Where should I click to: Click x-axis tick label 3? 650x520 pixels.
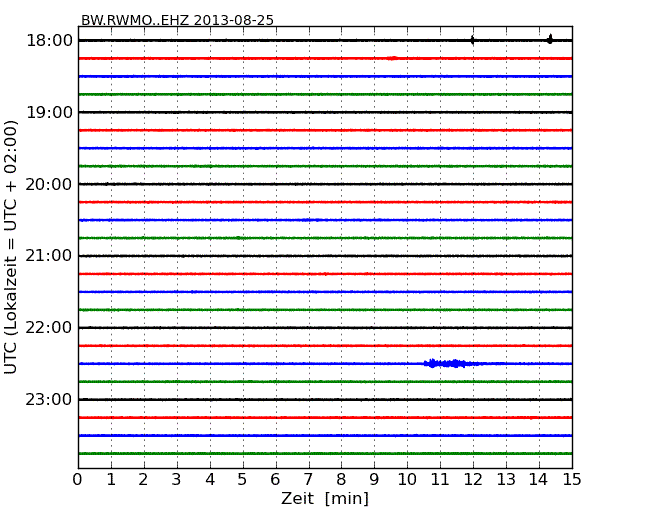[x=177, y=480]
